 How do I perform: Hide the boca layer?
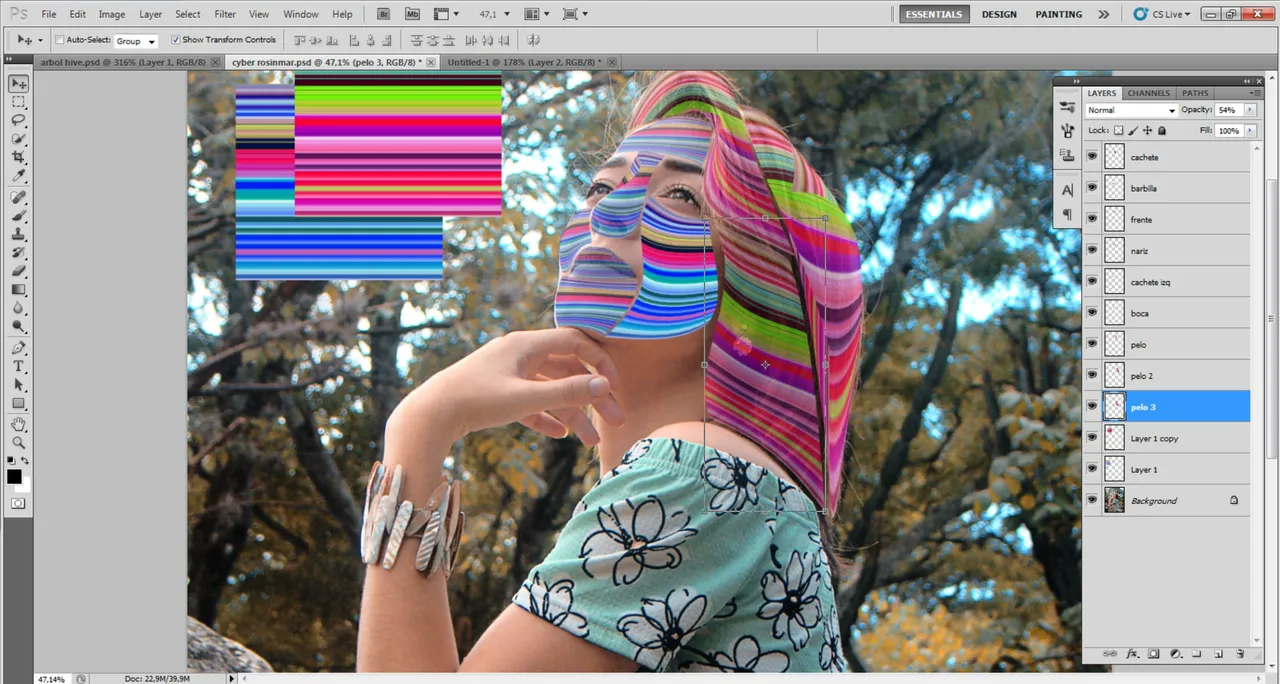pos(1092,313)
